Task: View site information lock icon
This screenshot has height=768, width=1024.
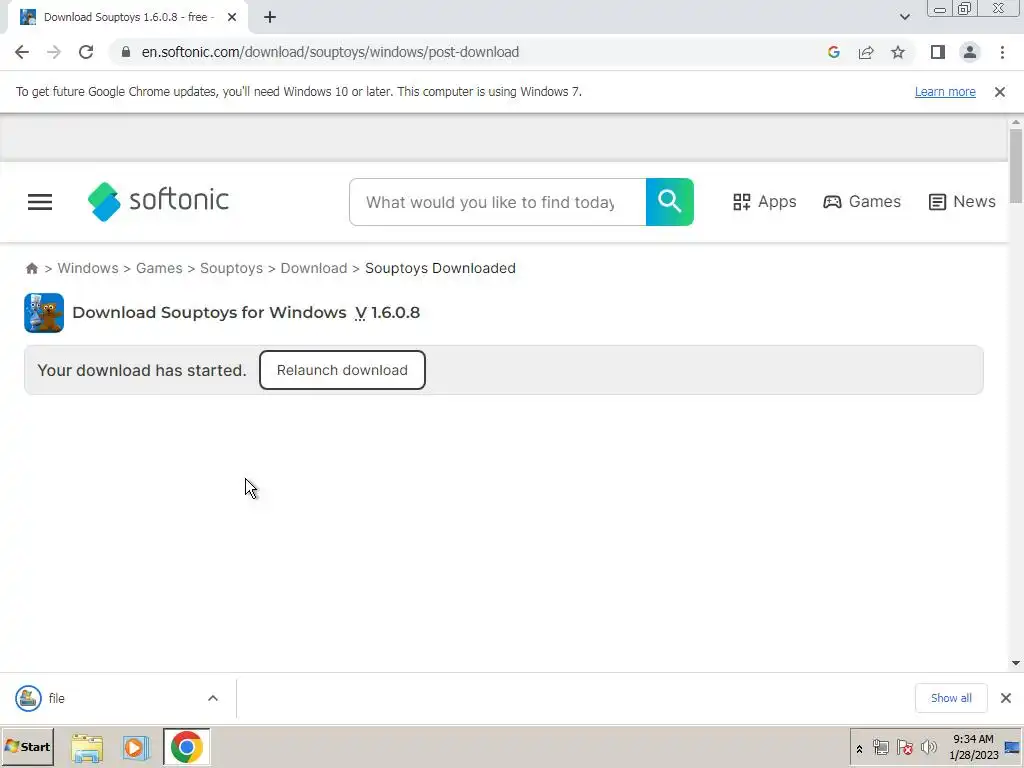Action: click(126, 52)
